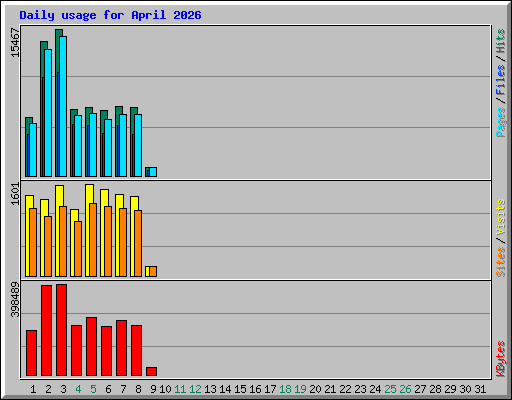Click the dark green hits bar top for day 7
This screenshot has width=512, height=400.
tap(119, 110)
